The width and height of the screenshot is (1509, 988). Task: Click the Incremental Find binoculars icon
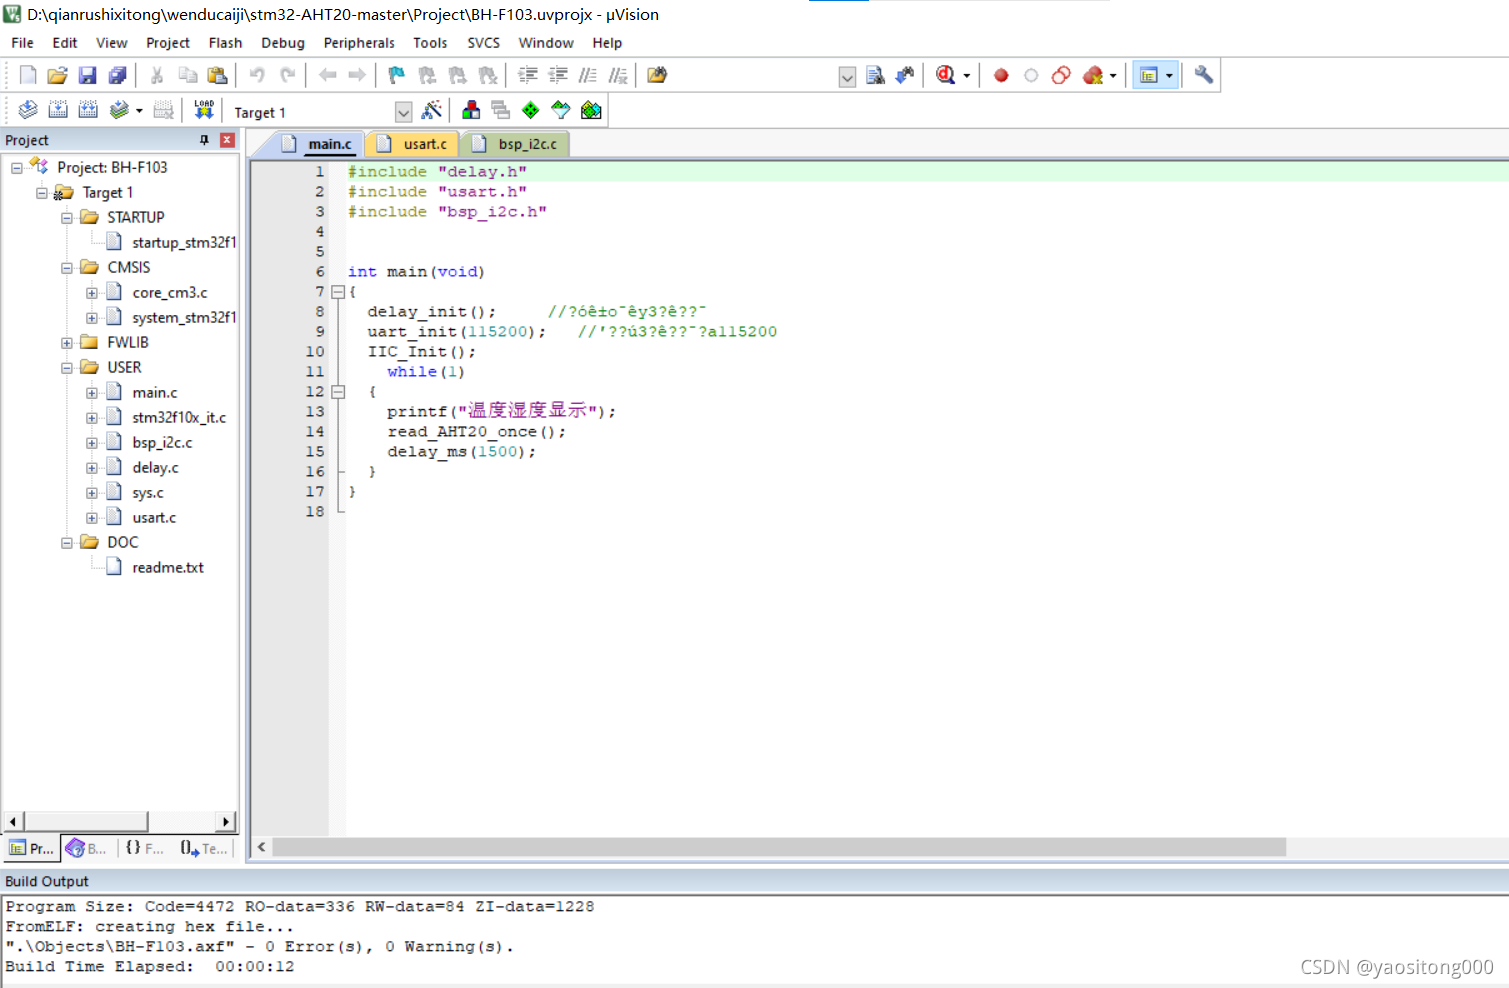pos(905,75)
